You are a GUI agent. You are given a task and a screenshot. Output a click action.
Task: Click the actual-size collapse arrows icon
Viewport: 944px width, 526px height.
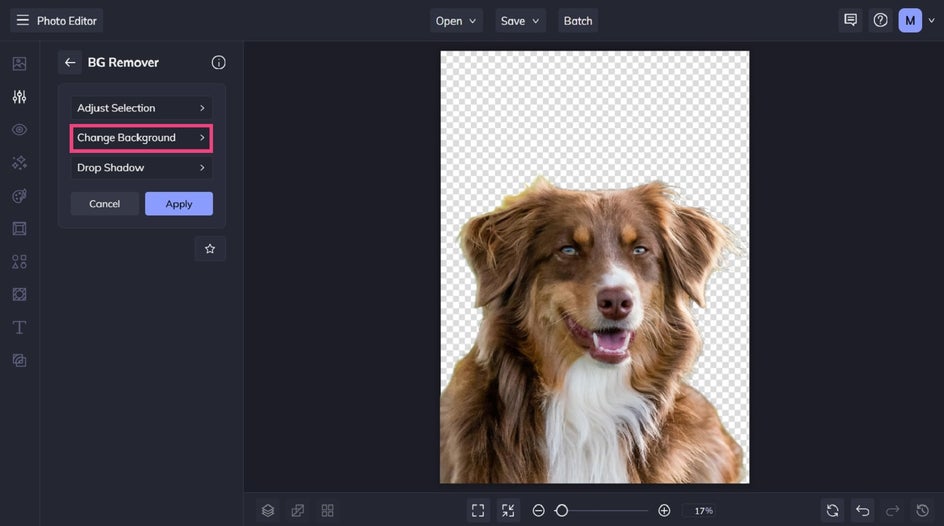click(x=508, y=510)
